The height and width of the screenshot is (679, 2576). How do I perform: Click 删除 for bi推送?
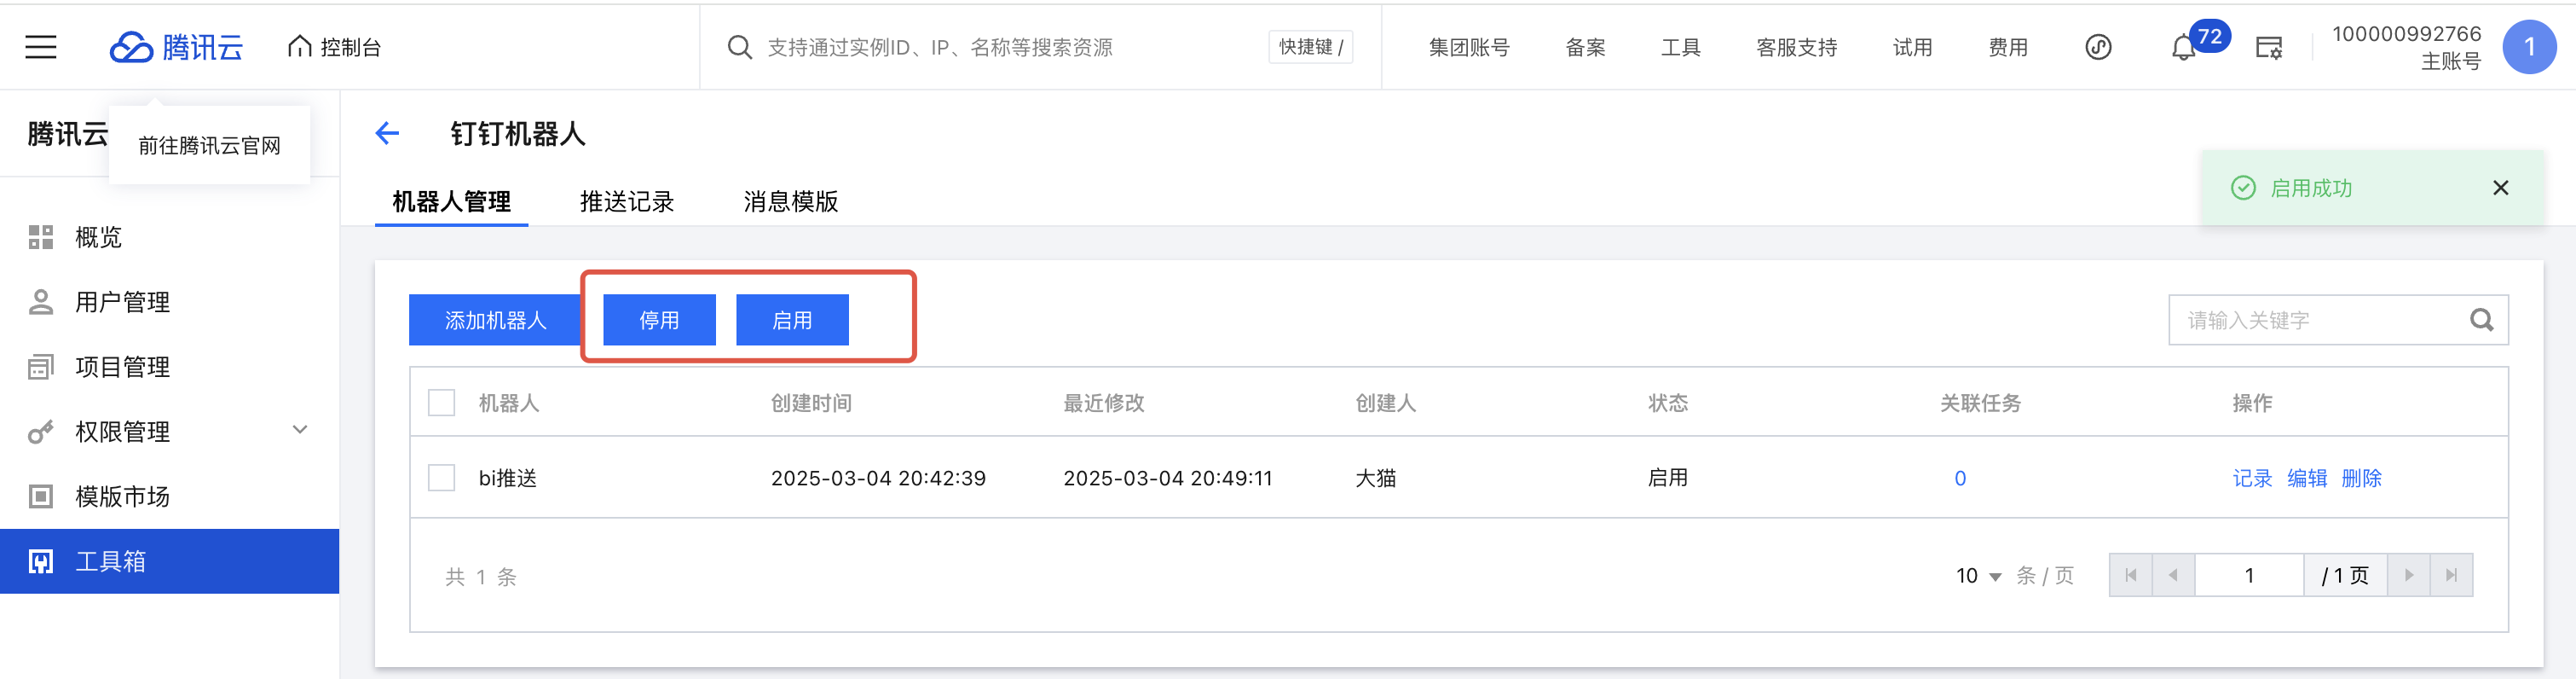point(2362,478)
